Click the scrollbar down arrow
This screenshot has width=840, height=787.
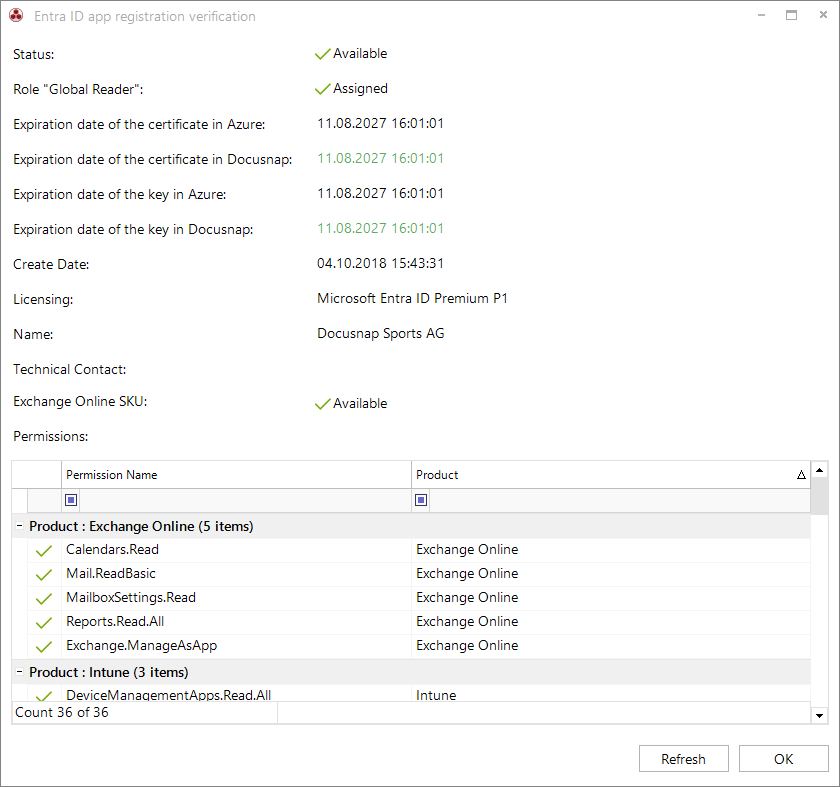[x=819, y=715]
